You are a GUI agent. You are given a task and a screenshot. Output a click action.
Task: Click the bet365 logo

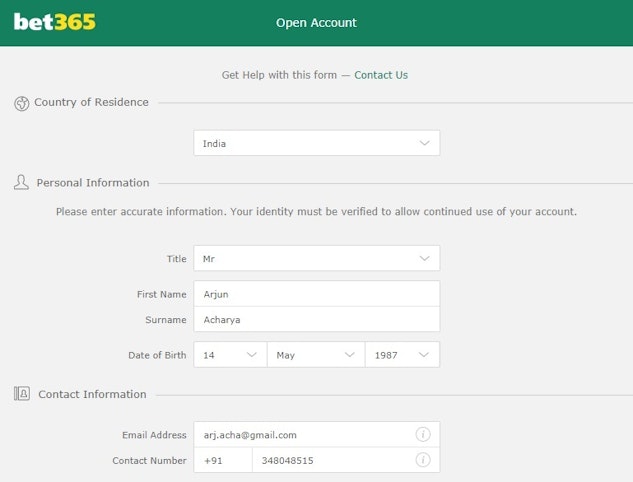(55, 22)
